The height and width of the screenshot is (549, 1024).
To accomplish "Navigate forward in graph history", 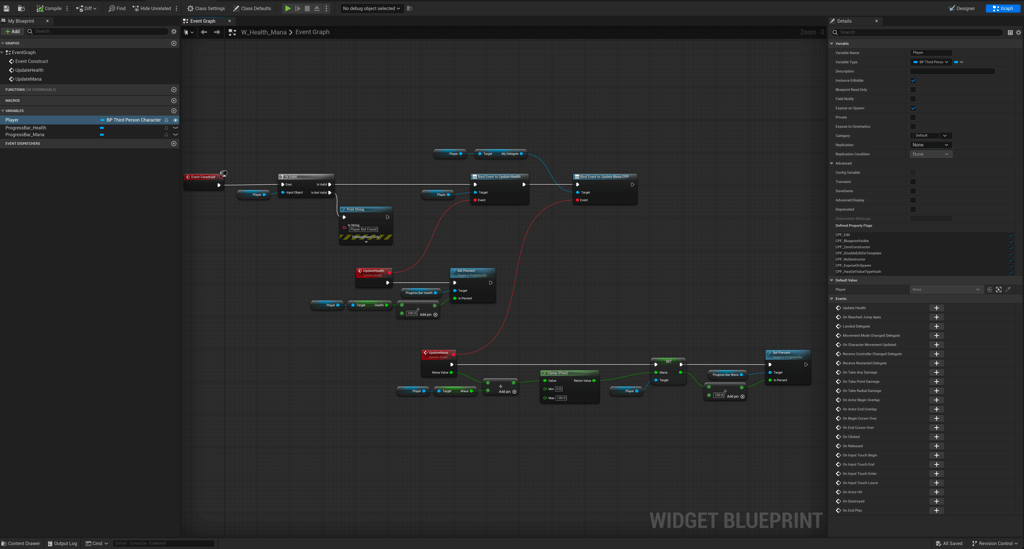I will pos(217,32).
